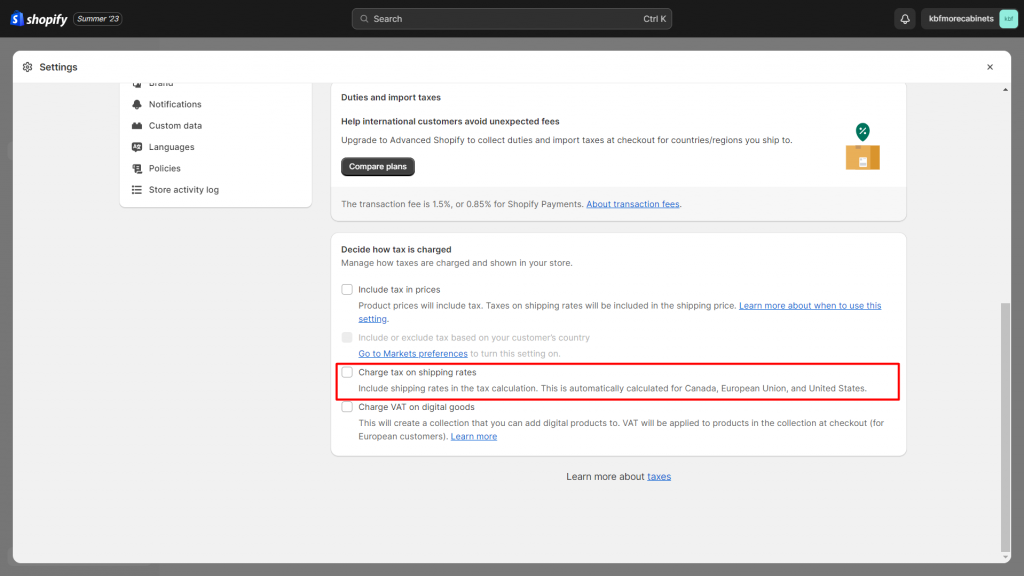Screen dimensions: 1024x576
Task: Open kbfmorecabinets account menu
Action: [x=969, y=19]
